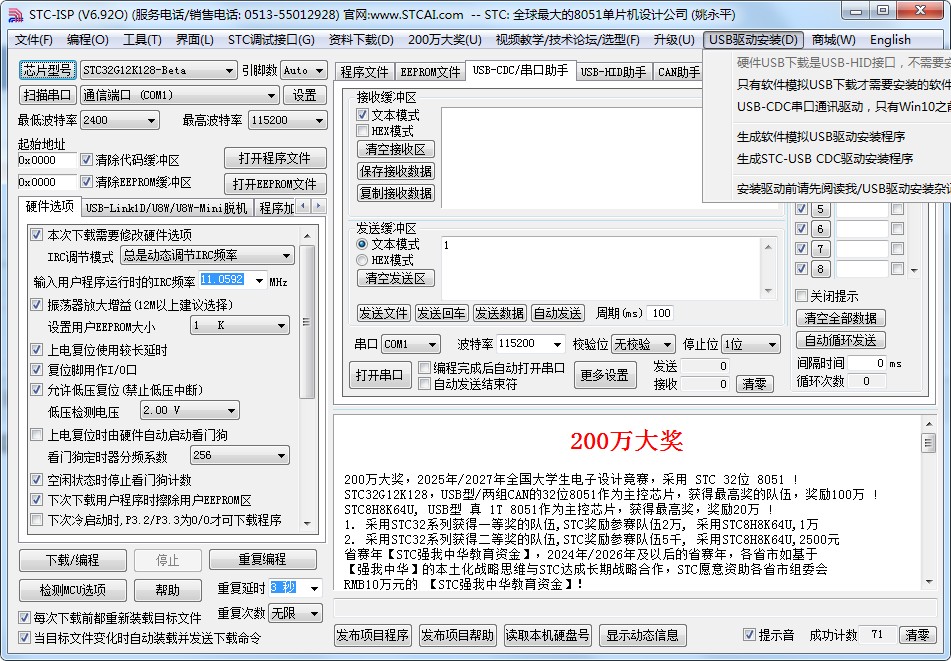The height and width of the screenshot is (661, 951).
Task: Toggle 空闲状态时停止看门狗计数 checkbox
Action: point(36,480)
